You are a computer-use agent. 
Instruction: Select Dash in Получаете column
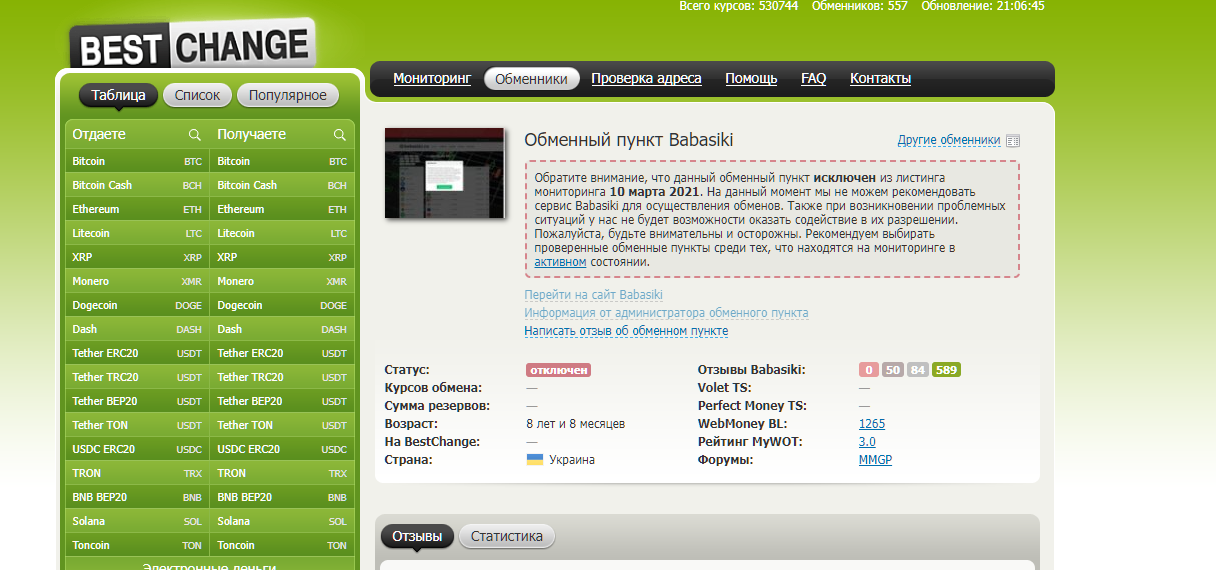(x=282, y=329)
